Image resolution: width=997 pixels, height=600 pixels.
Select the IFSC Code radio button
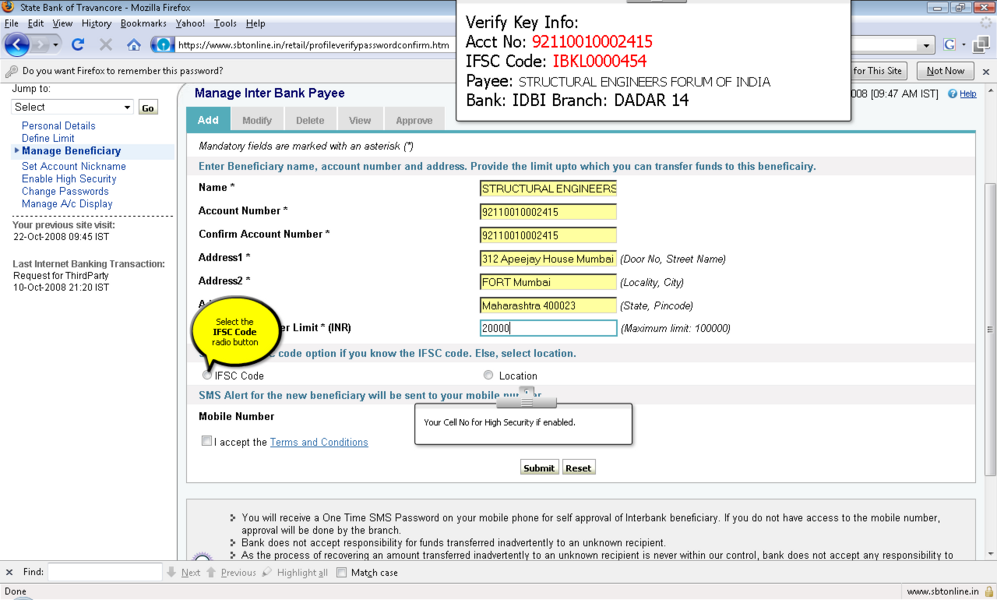(x=207, y=376)
